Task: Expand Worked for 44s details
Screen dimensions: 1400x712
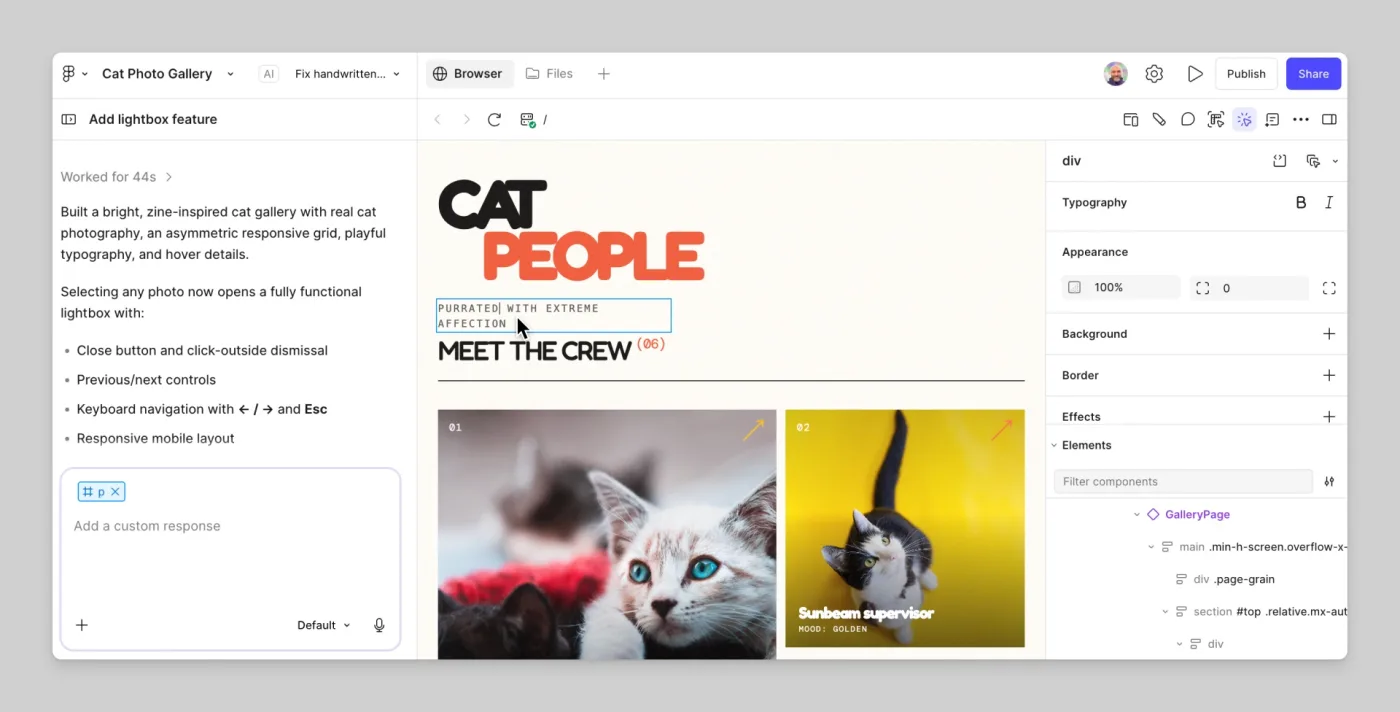Action: [x=116, y=177]
